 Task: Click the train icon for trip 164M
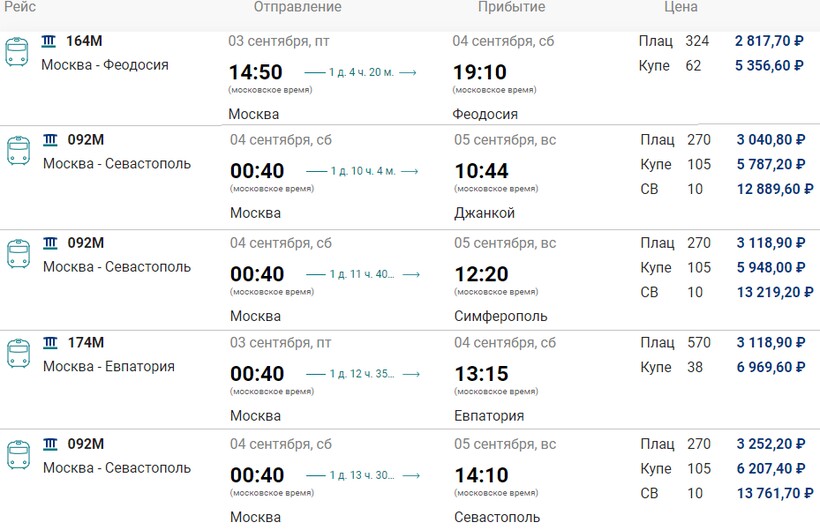pyautogui.click(x=17, y=52)
